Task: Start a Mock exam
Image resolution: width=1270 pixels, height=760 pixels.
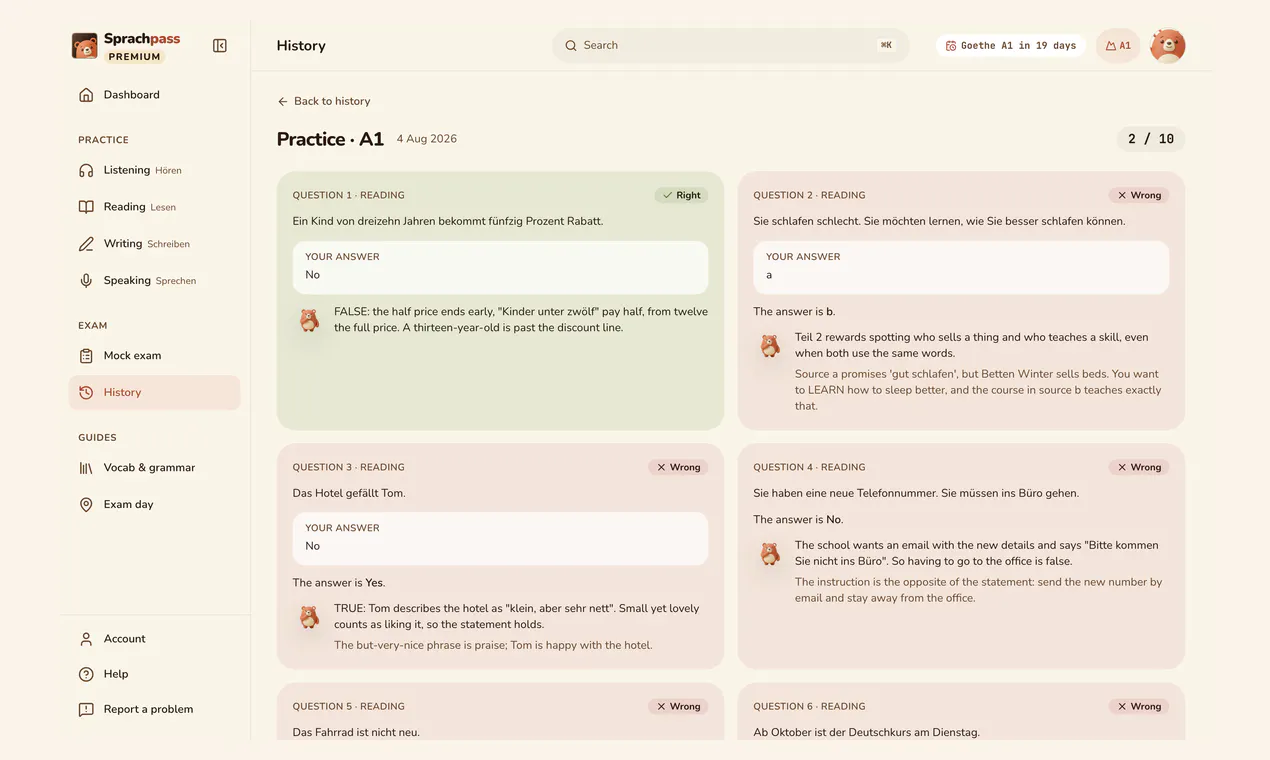Action: click(x=155, y=356)
